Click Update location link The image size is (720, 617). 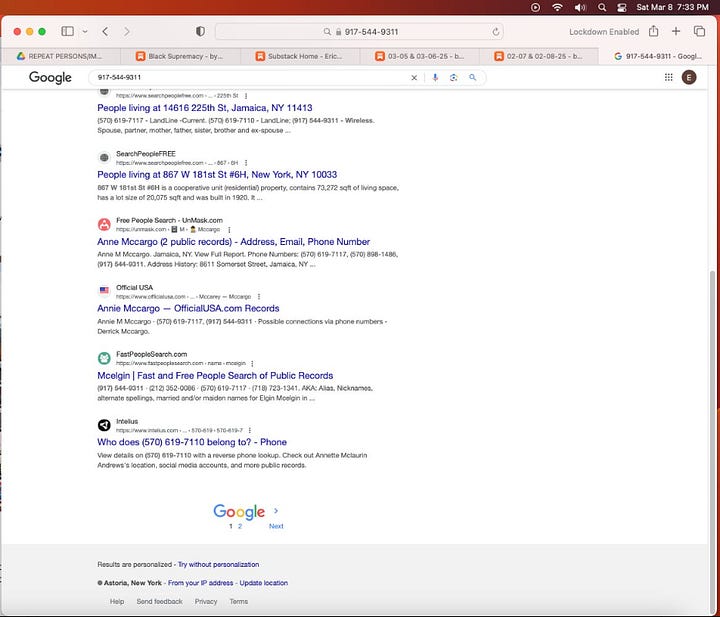(264, 583)
